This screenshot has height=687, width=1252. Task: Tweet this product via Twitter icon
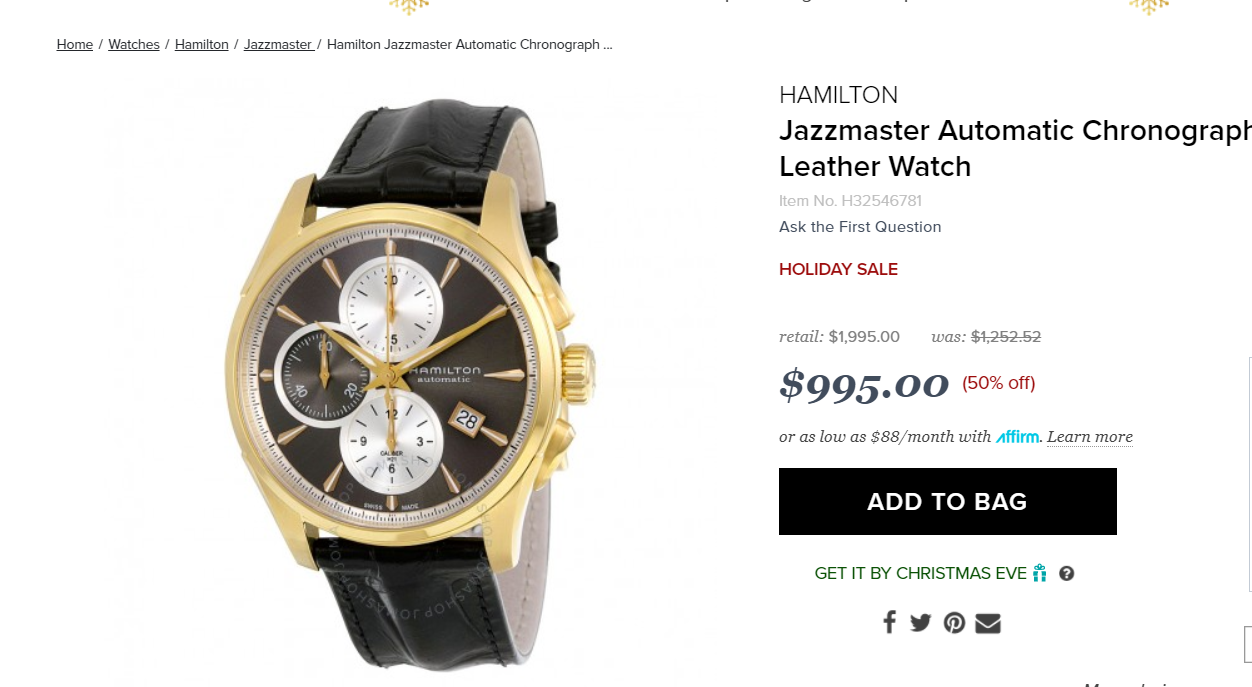pyautogui.click(x=921, y=623)
